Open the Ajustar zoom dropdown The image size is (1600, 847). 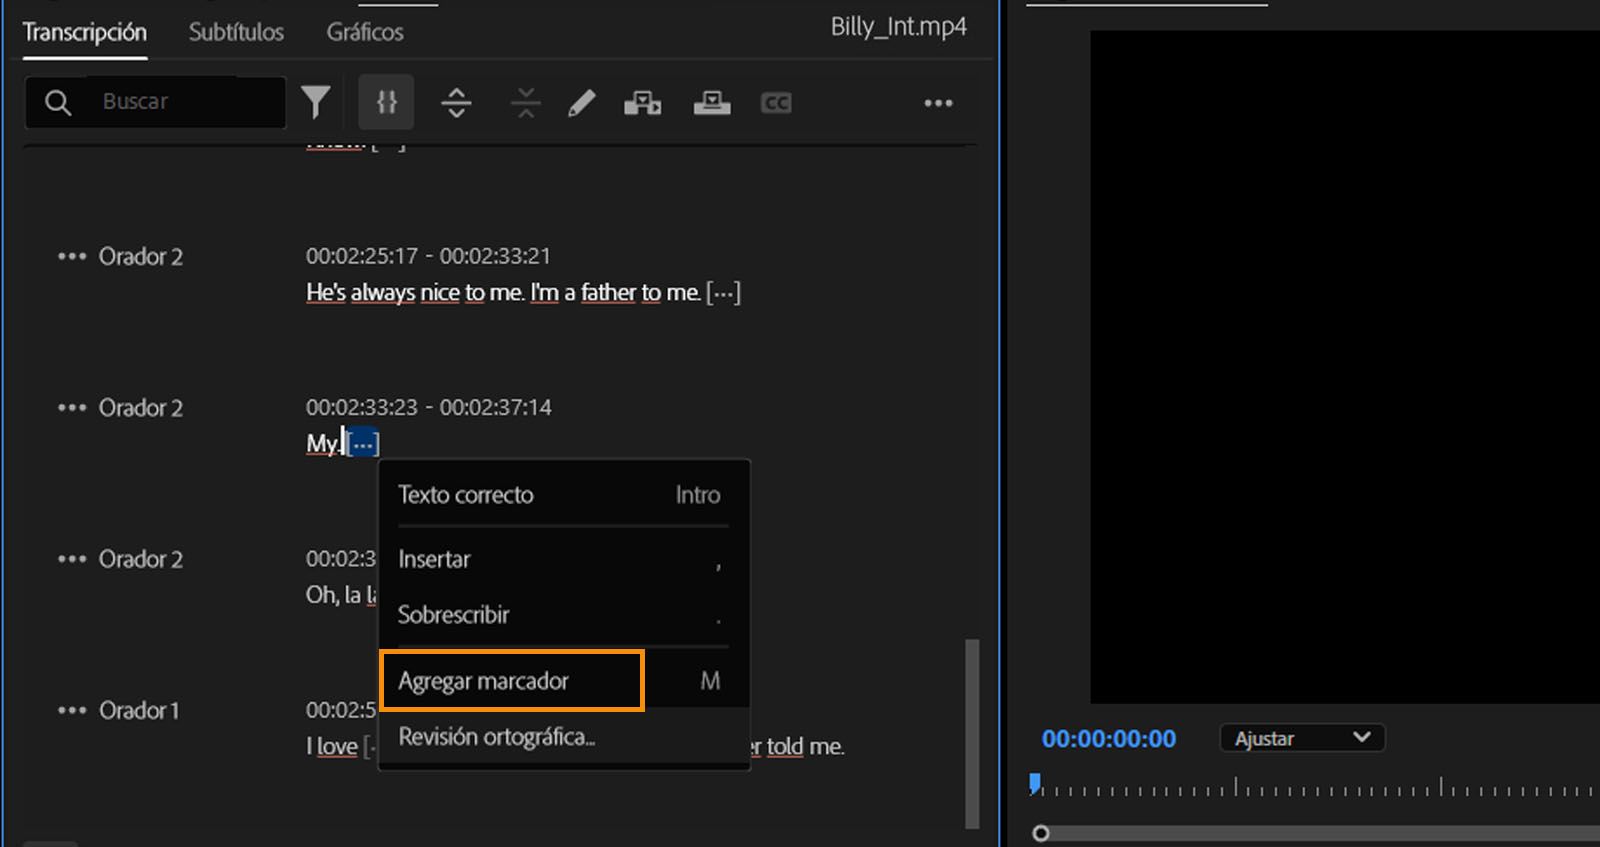coord(1302,738)
